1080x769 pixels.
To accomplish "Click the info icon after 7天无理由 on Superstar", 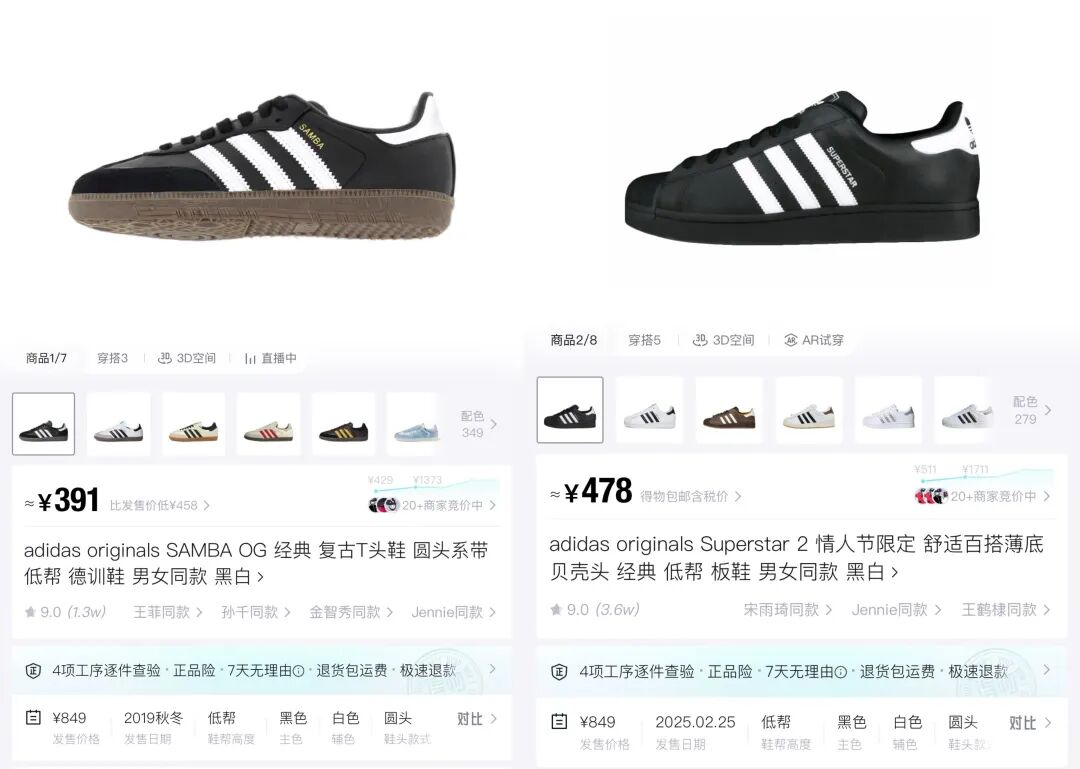I will click(x=841, y=672).
